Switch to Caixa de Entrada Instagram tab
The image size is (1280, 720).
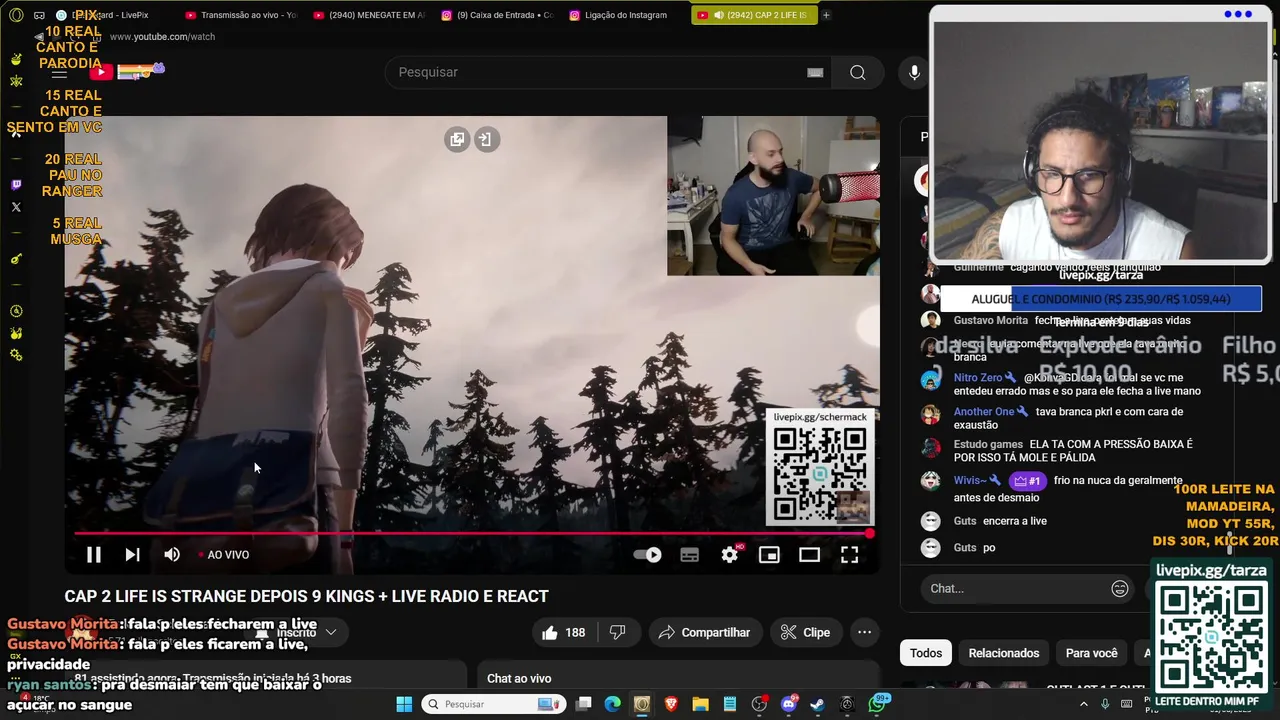(497, 15)
